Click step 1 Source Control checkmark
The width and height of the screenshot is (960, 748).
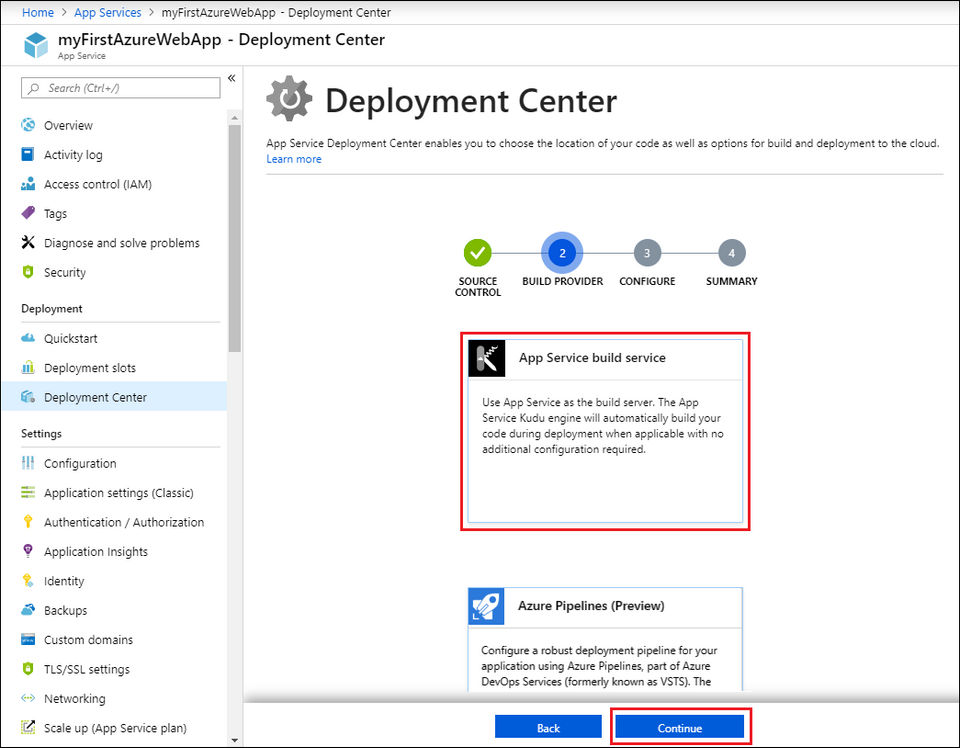click(478, 253)
